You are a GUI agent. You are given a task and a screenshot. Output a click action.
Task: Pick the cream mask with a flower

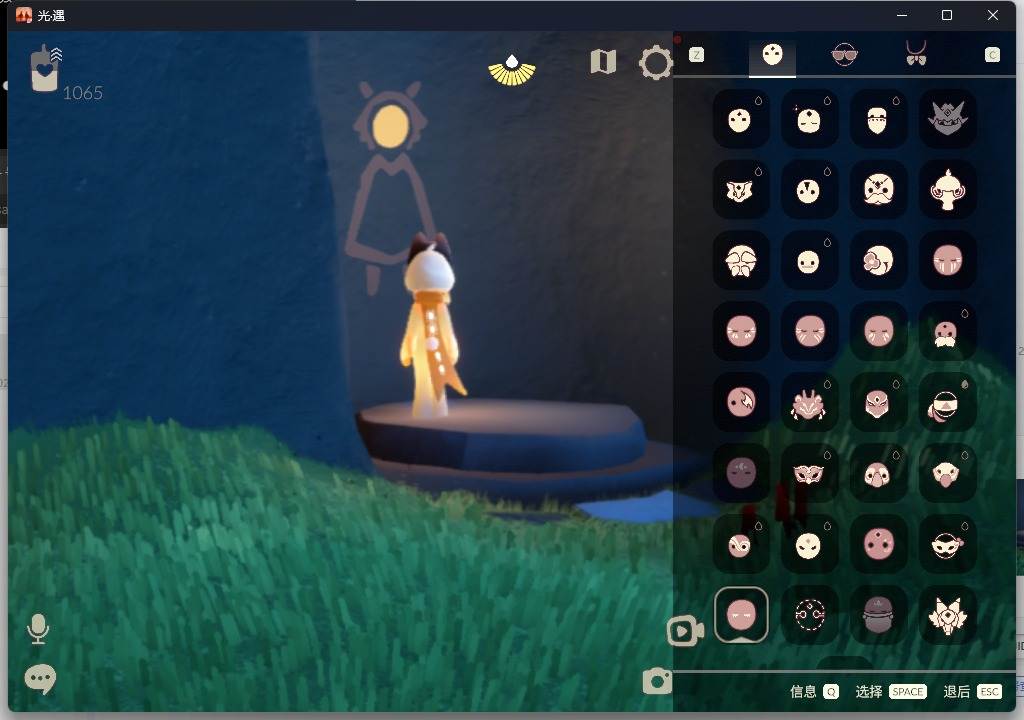pyautogui.click(x=878, y=260)
